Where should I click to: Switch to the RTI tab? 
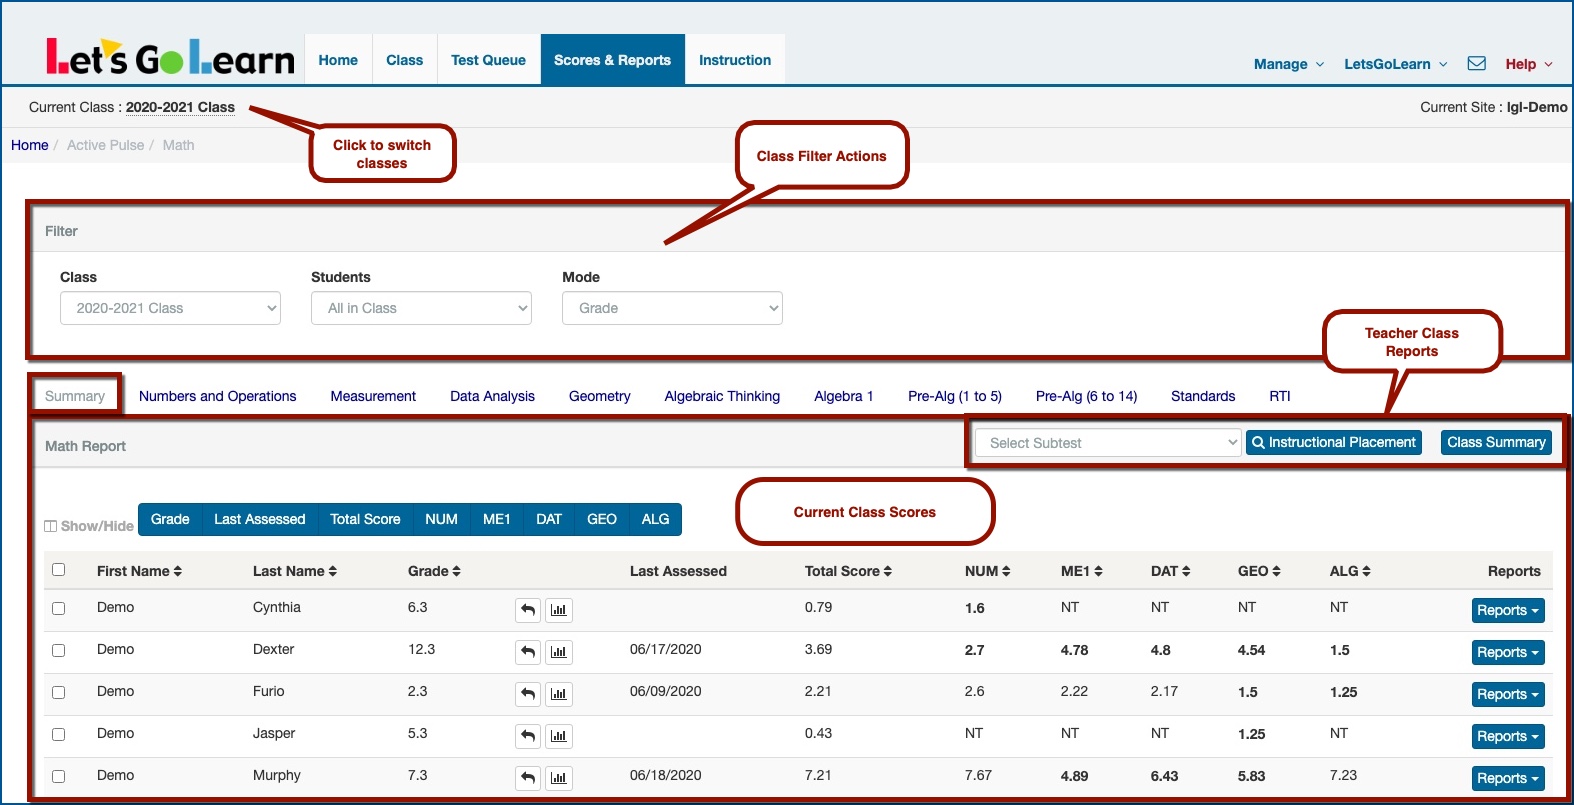pos(1280,396)
